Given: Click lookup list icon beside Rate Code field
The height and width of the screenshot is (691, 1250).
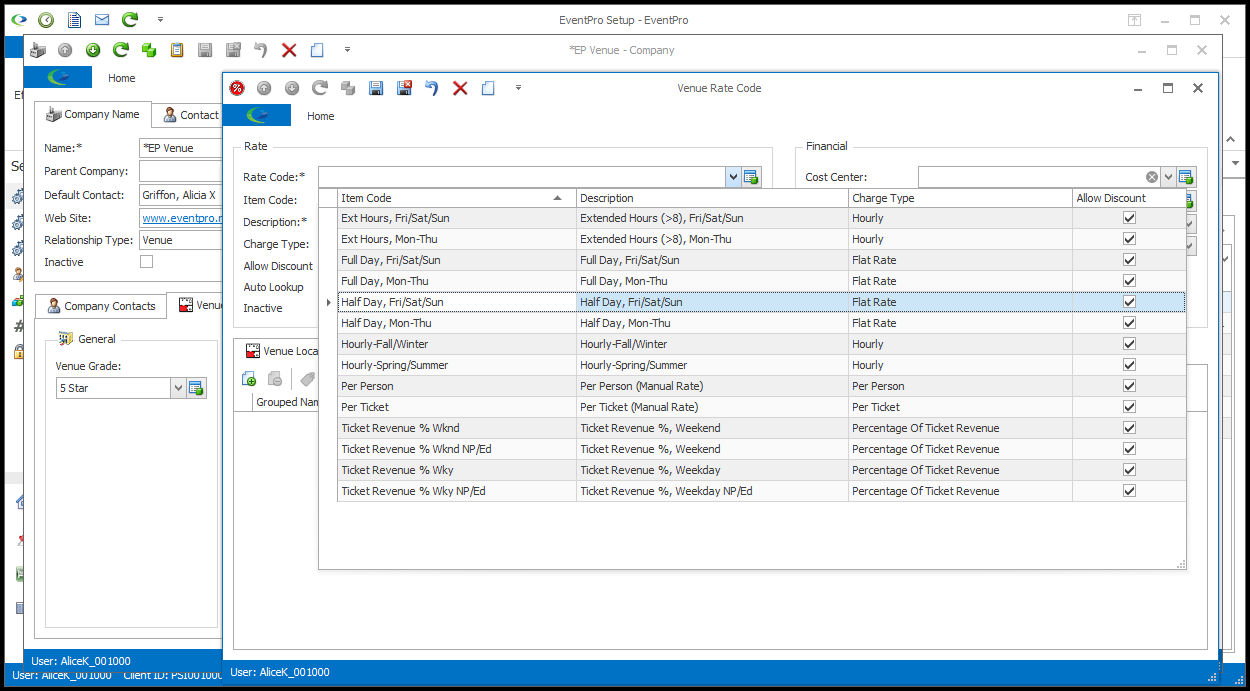Looking at the screenshot, I should point(751,177).
